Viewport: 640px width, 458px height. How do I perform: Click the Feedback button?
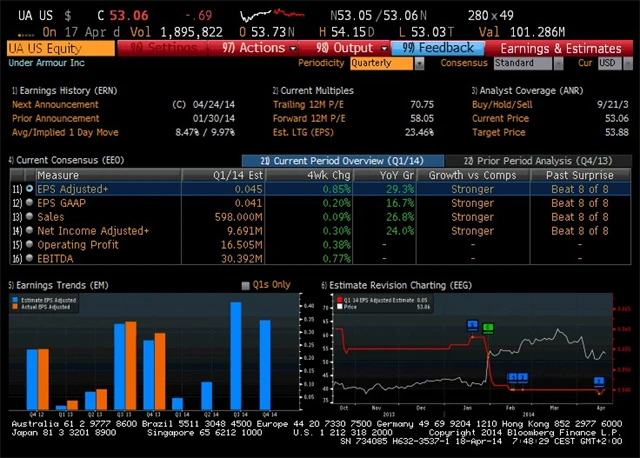(439, 48)
